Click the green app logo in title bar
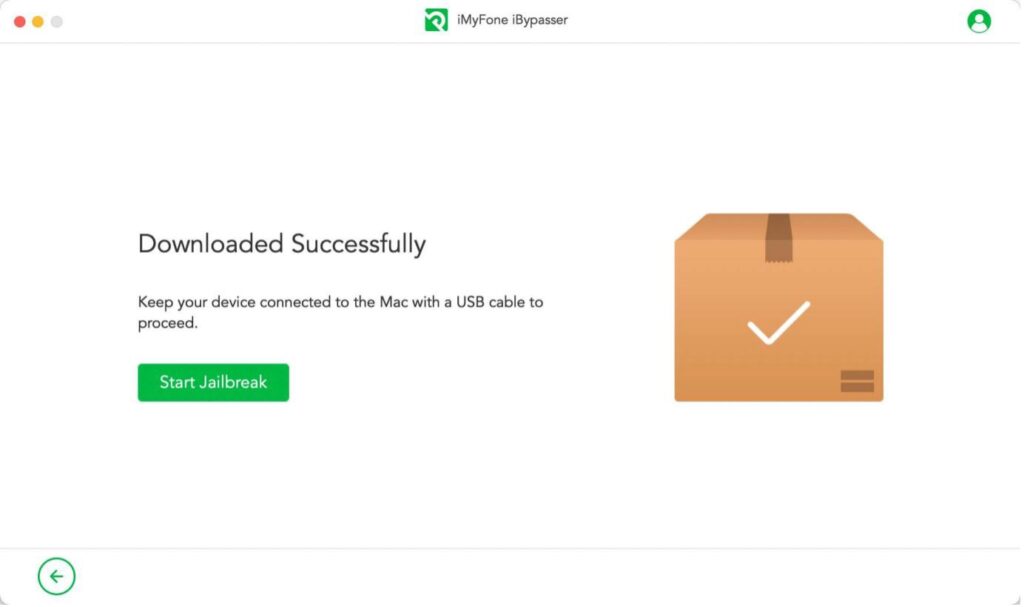This screenshot has height=607, width=1024. tap(435, 19)
